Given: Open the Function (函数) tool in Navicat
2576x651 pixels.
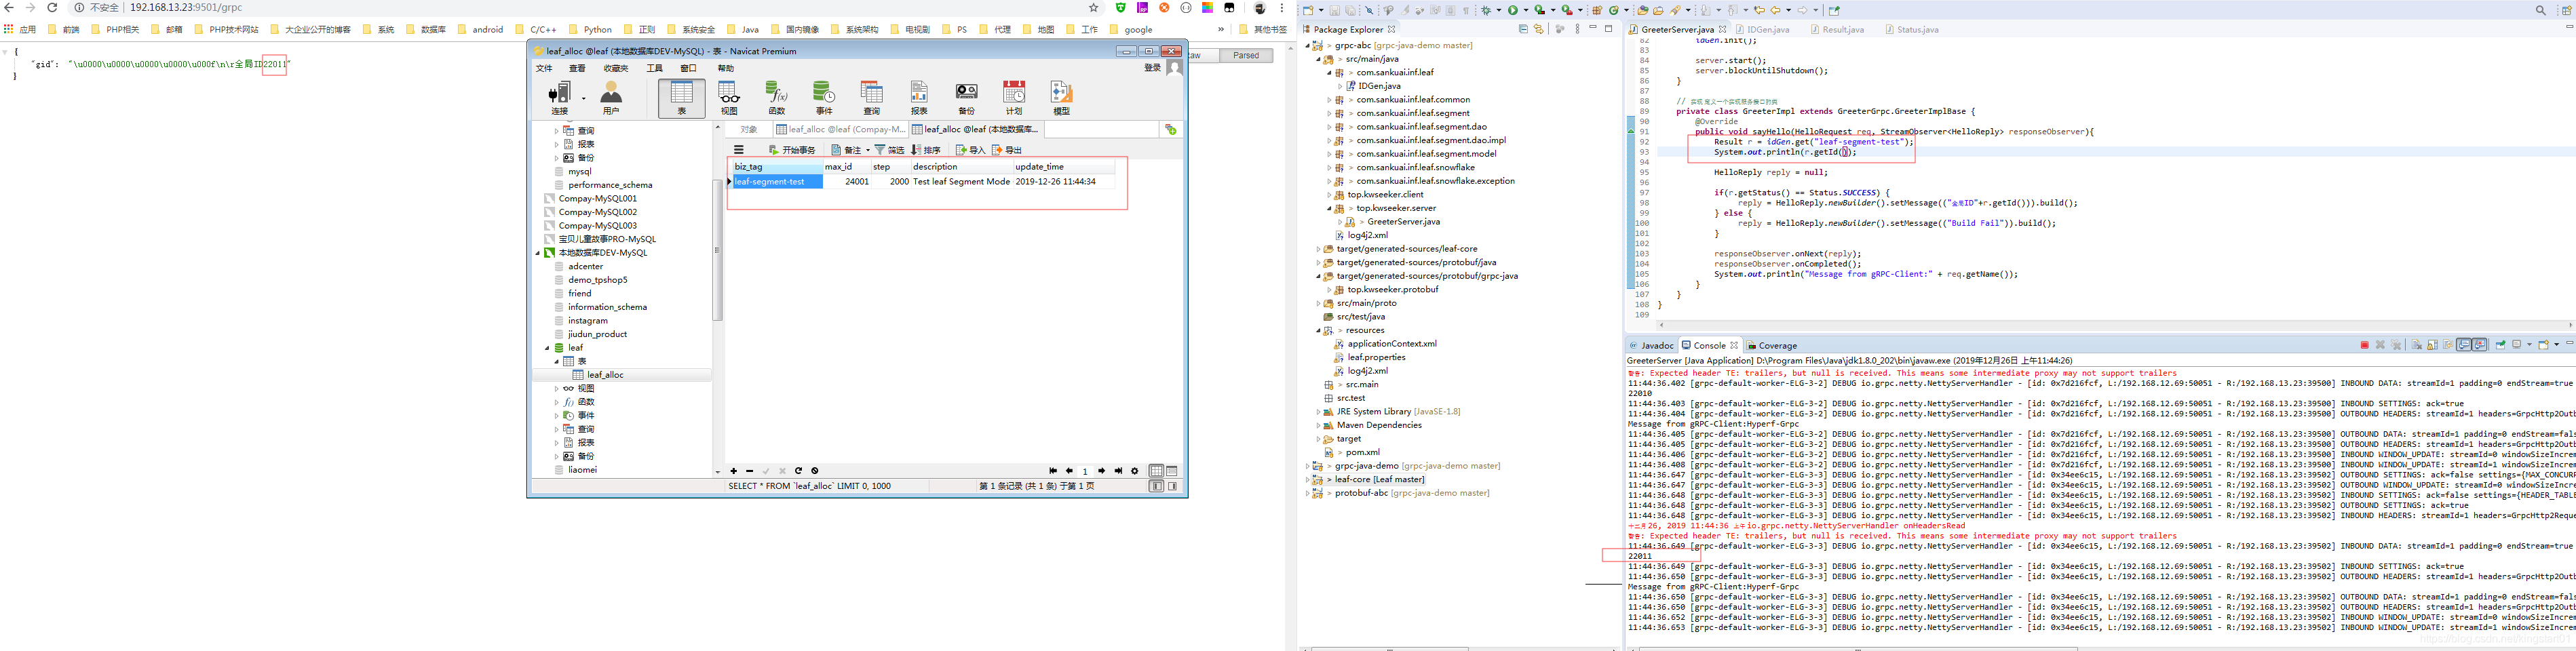Looking at the screenshot, I should coord(777,98).
